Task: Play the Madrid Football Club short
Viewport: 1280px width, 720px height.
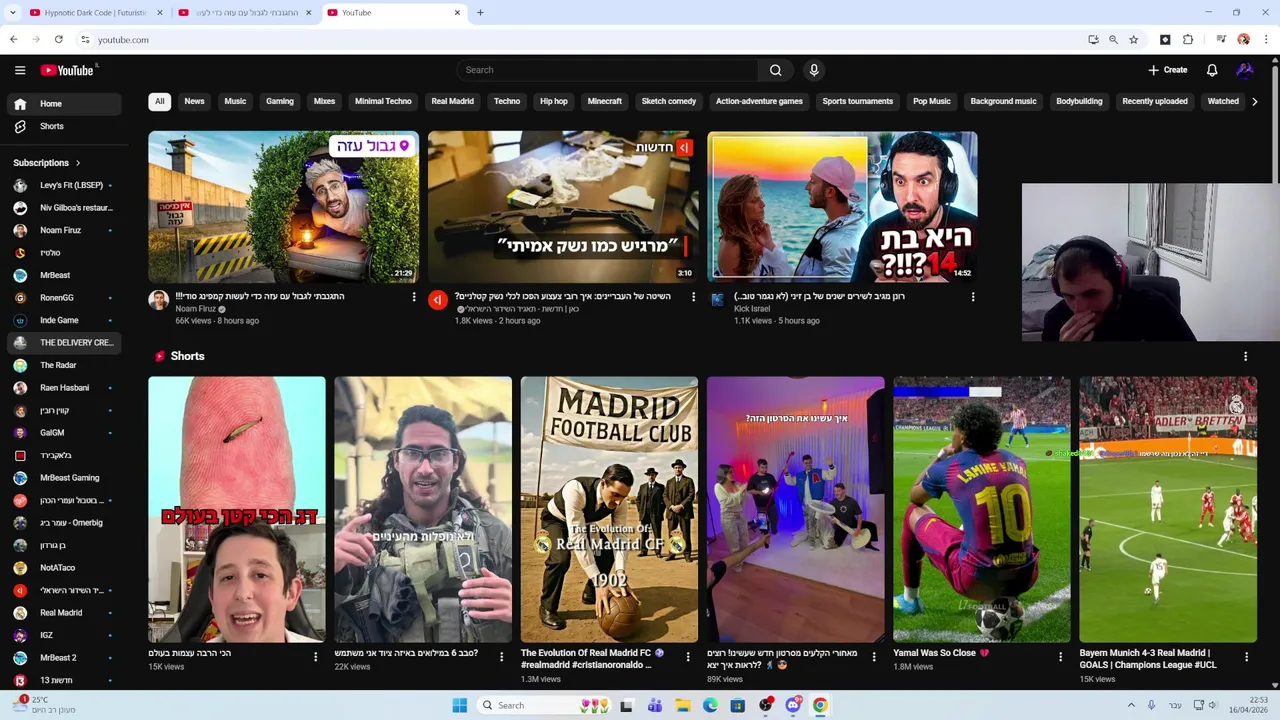Action: point(609,509)
